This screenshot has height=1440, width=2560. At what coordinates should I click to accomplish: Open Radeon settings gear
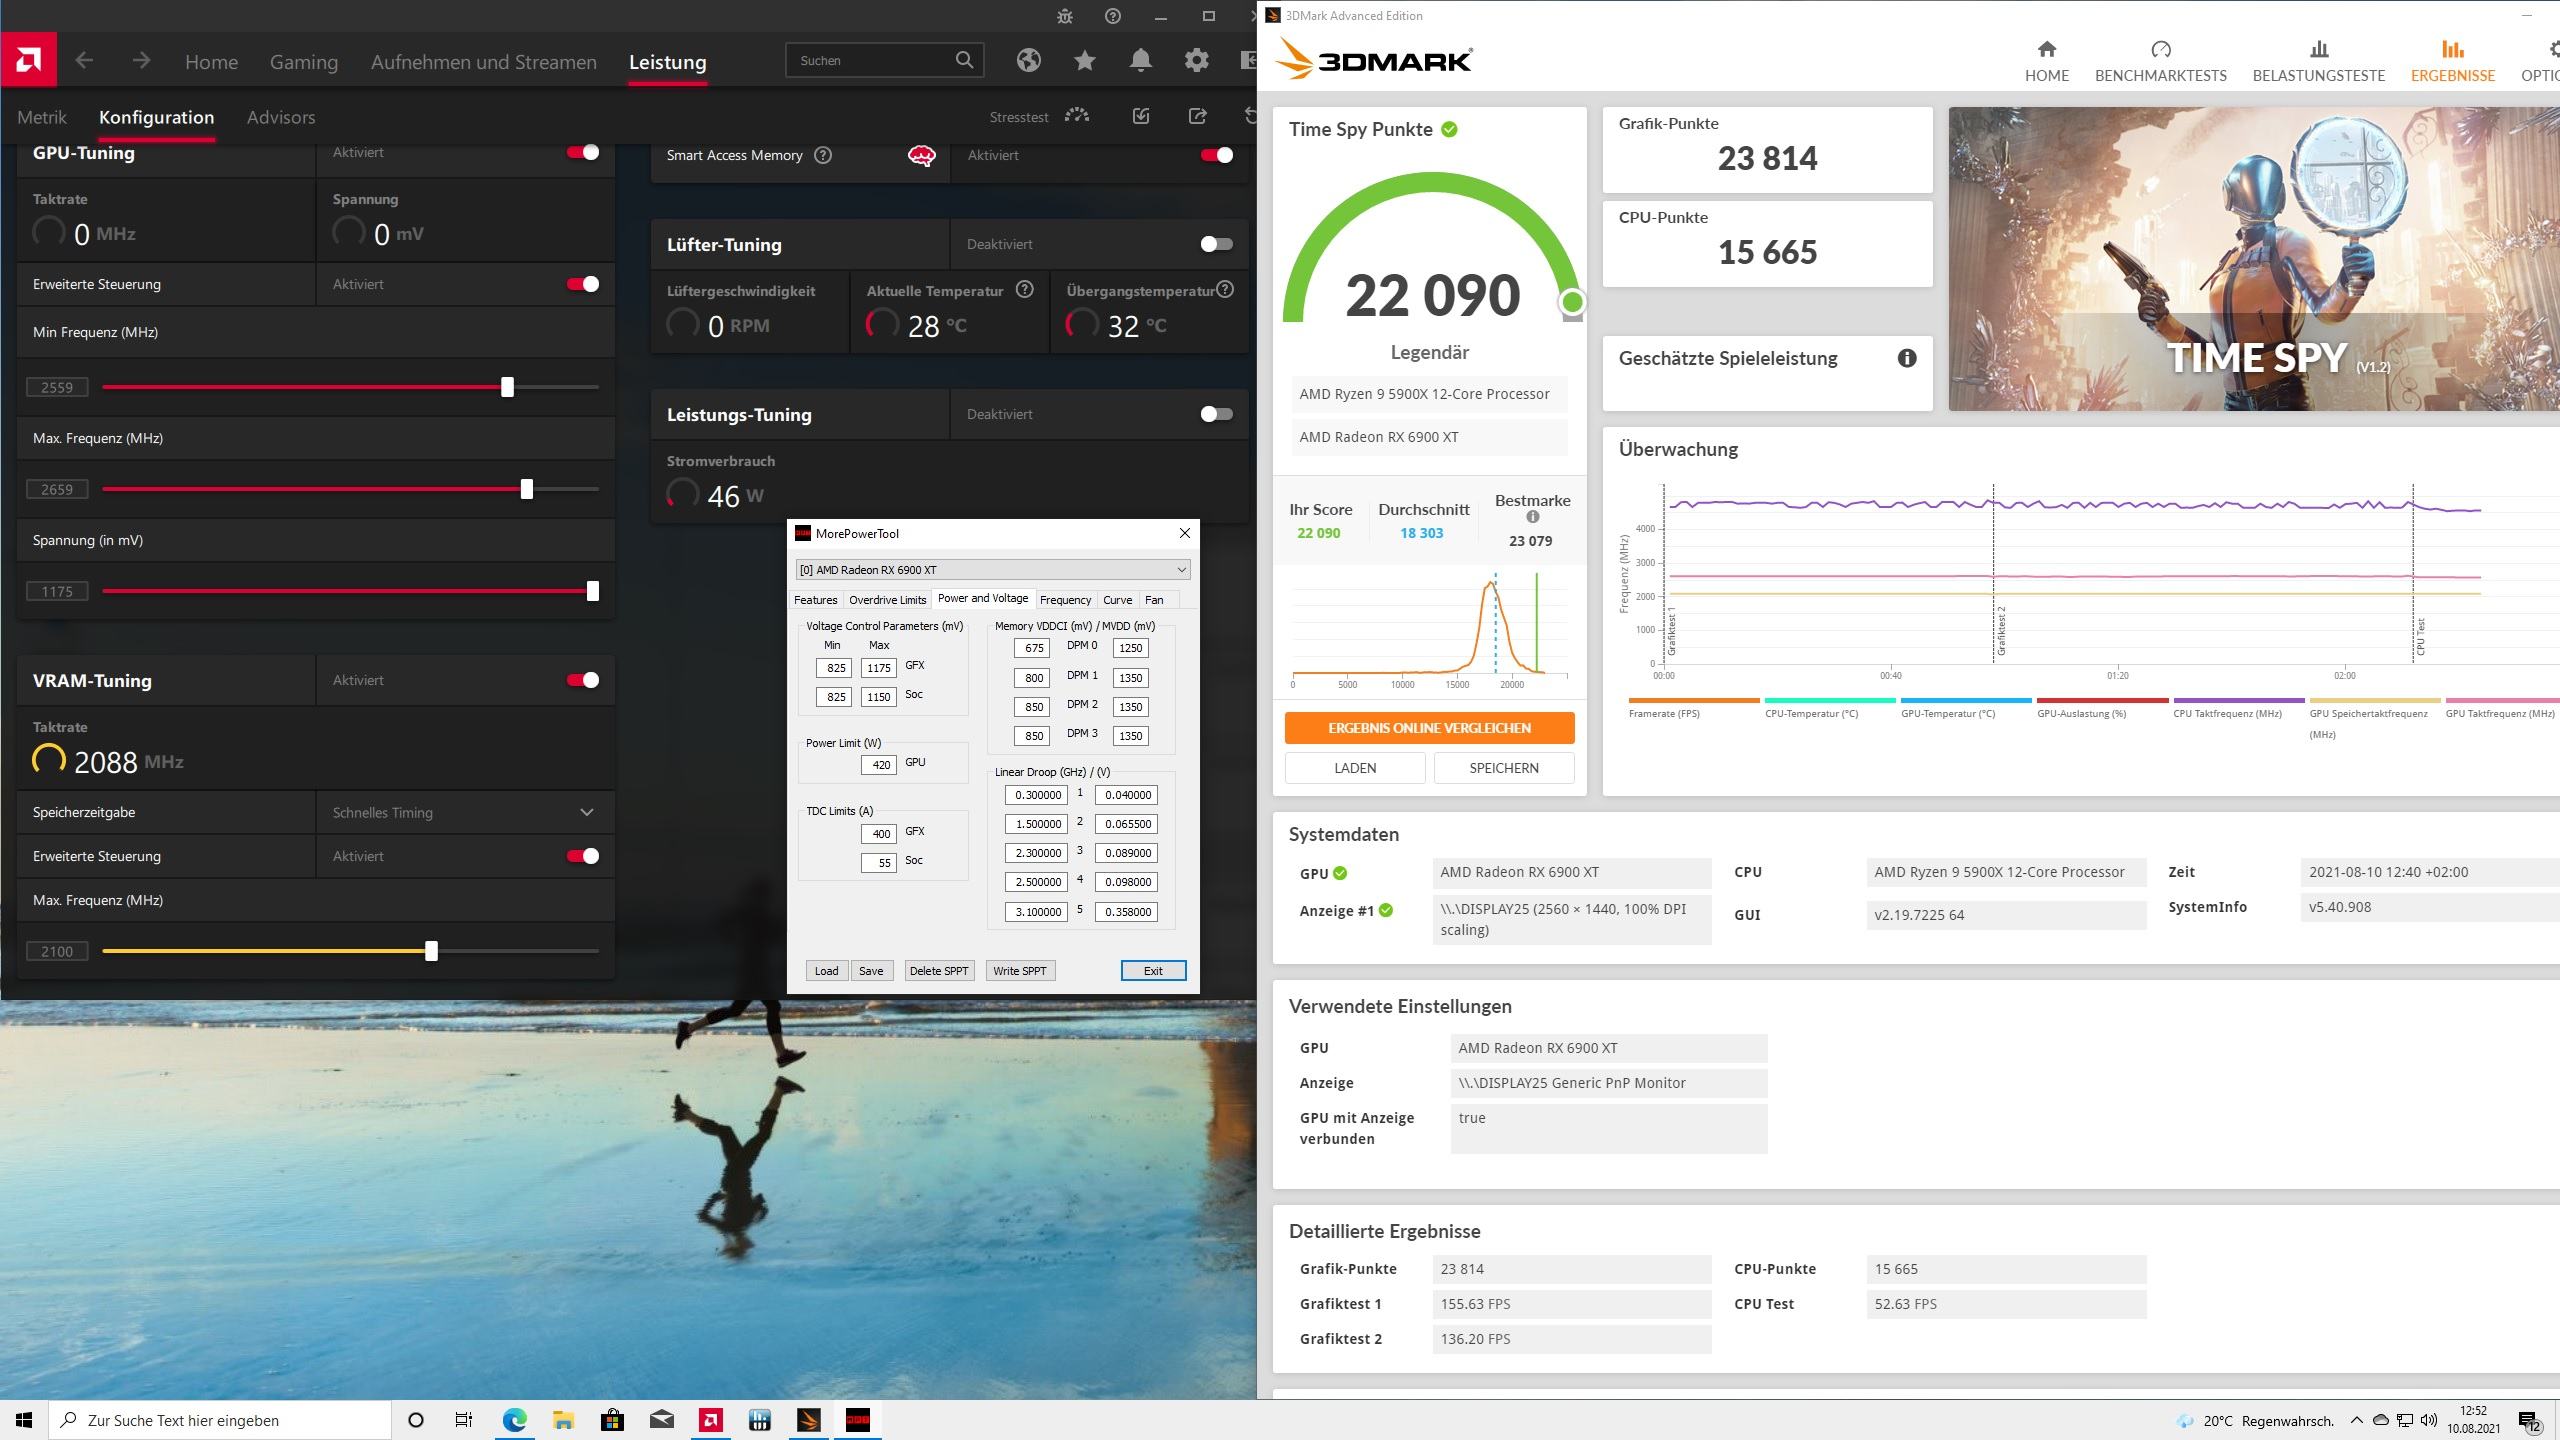click(x=1196, y=61)
